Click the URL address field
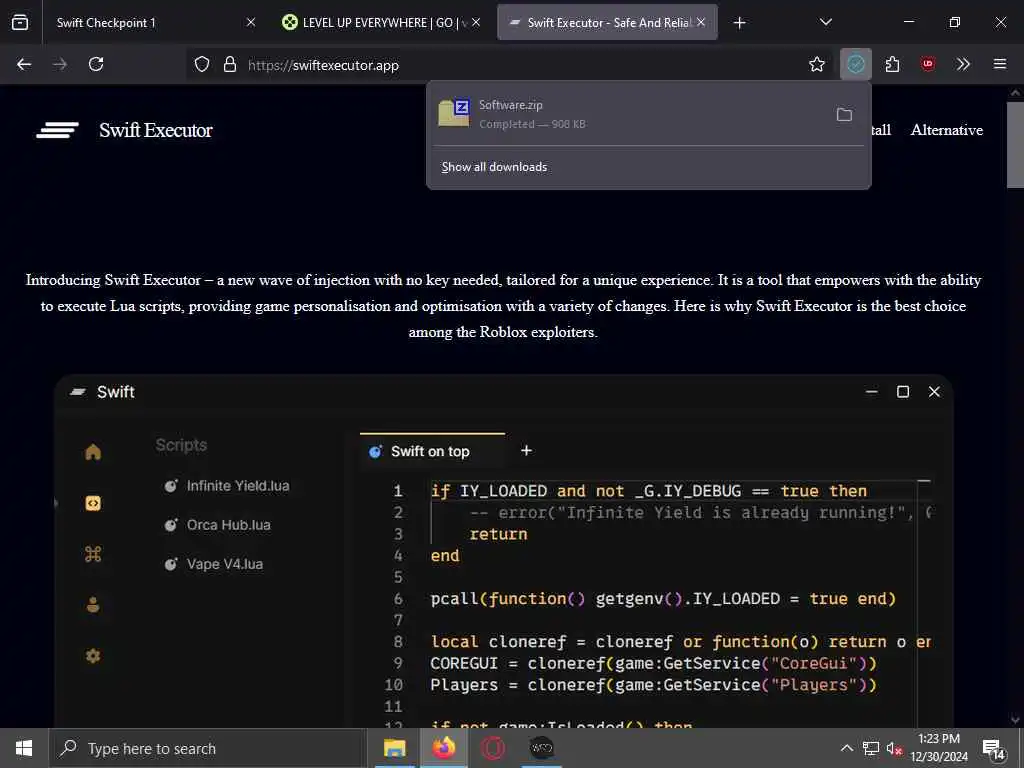 click(509, 65)
